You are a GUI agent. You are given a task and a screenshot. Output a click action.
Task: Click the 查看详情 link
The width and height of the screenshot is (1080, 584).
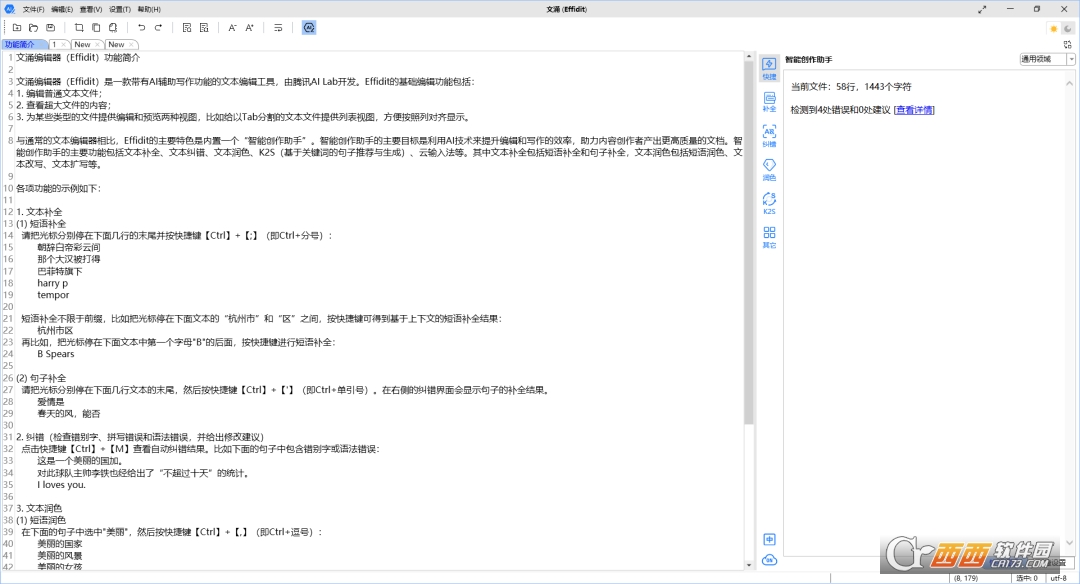click(913, 110)
